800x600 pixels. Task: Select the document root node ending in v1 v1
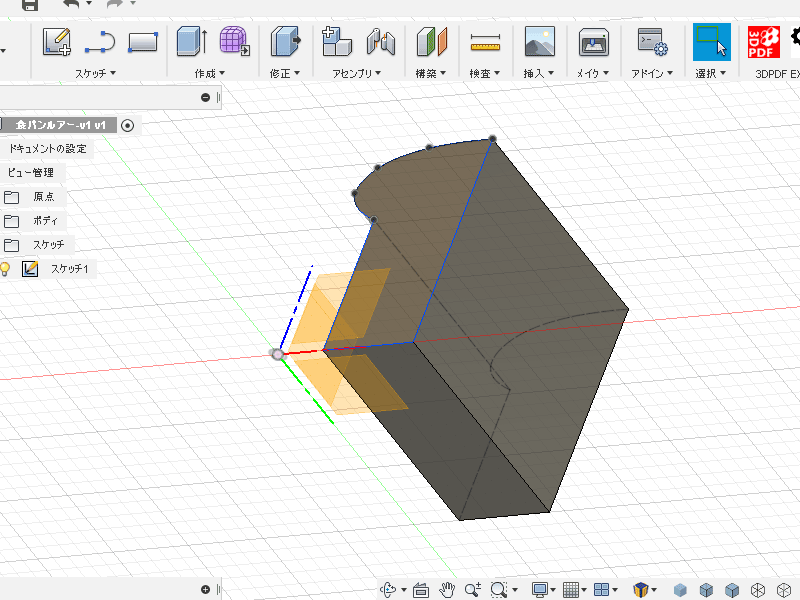[x=61, y=125]
